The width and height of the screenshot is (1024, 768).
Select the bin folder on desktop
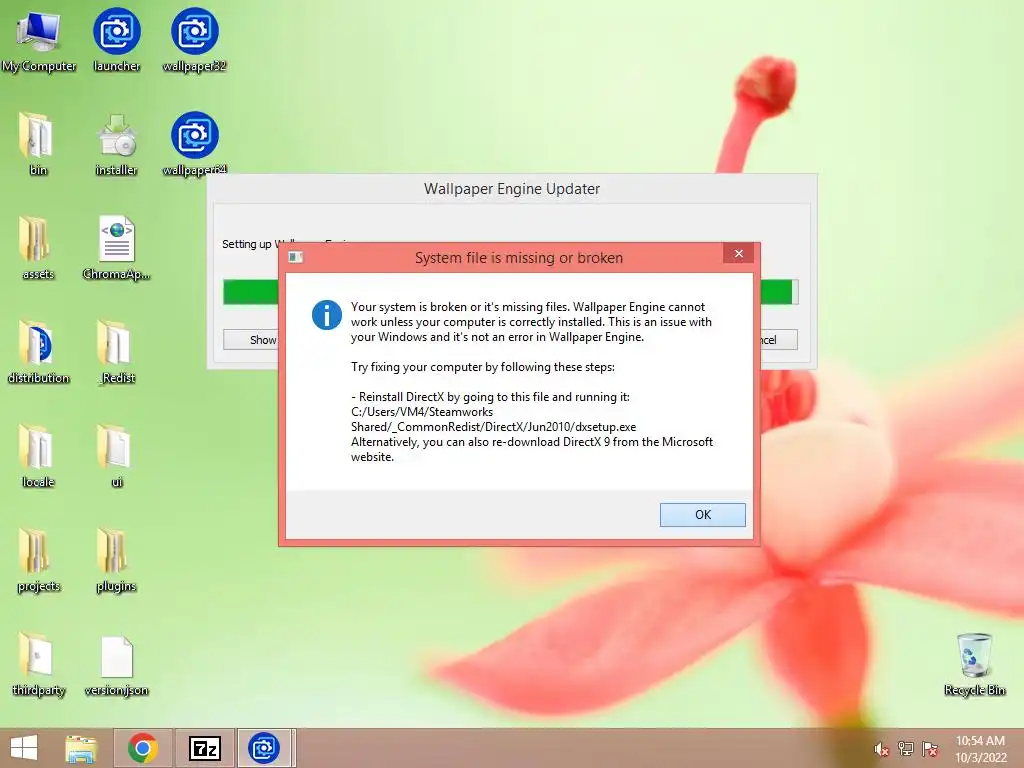(x=38, y=144)
